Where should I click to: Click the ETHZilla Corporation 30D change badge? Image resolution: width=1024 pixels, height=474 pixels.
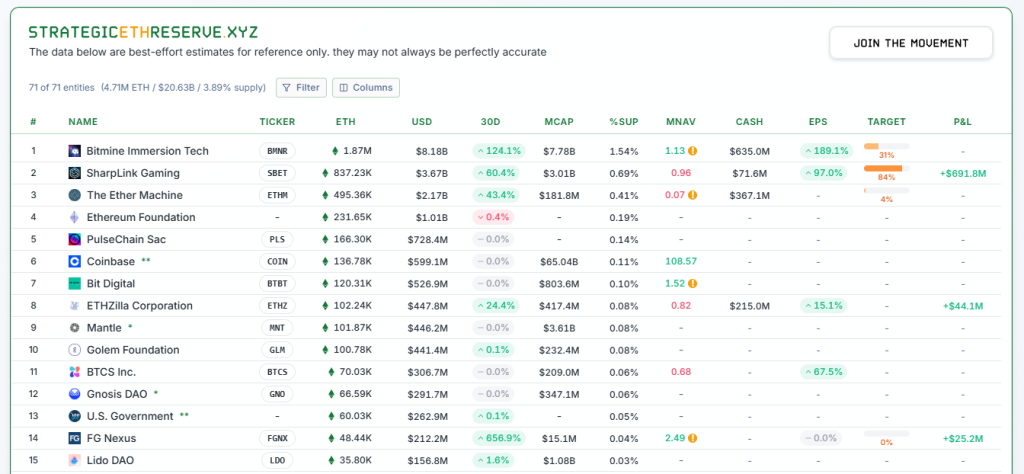[x=498, y=306]
